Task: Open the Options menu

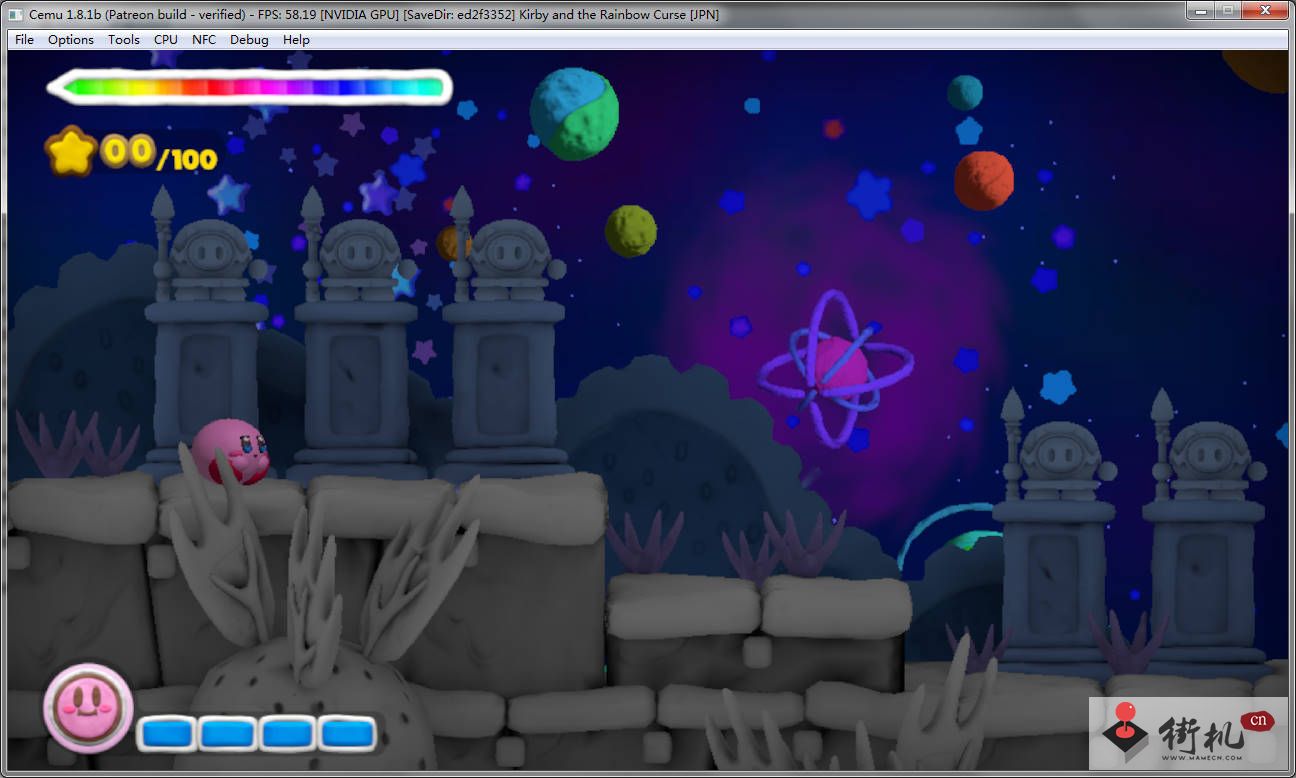Action: (71, 40)
